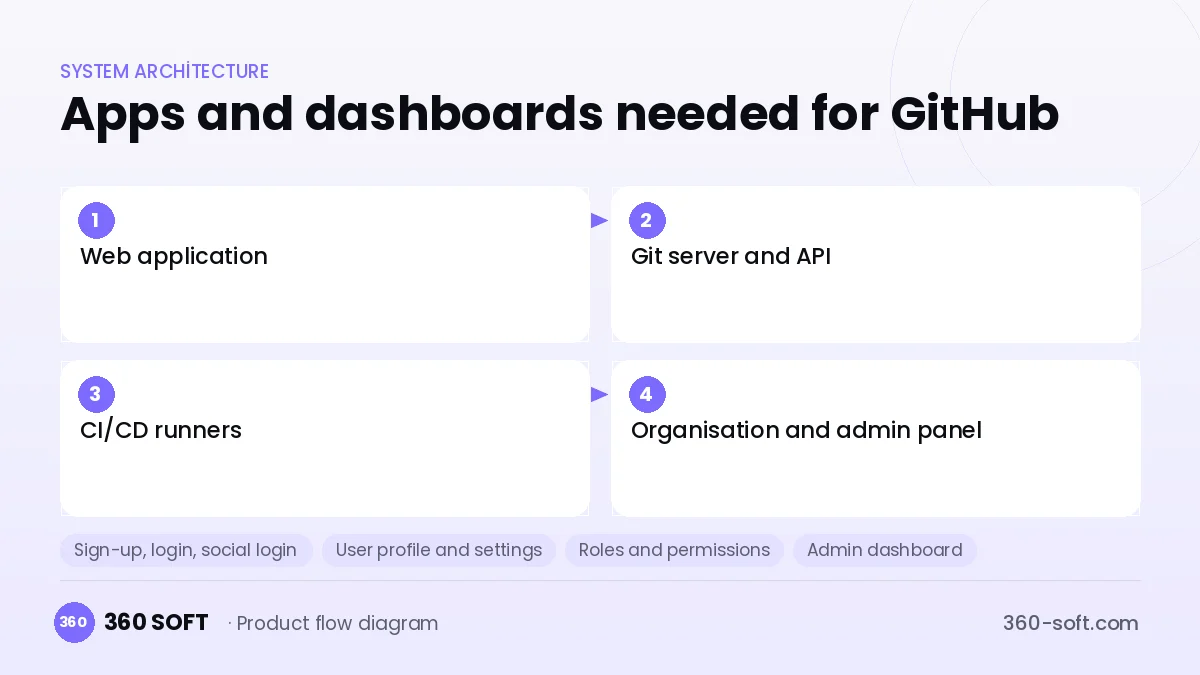The height and width of the screenshot is (675, 1200).
Task: Select the CI/CD runners card
Action: point(325,438)
